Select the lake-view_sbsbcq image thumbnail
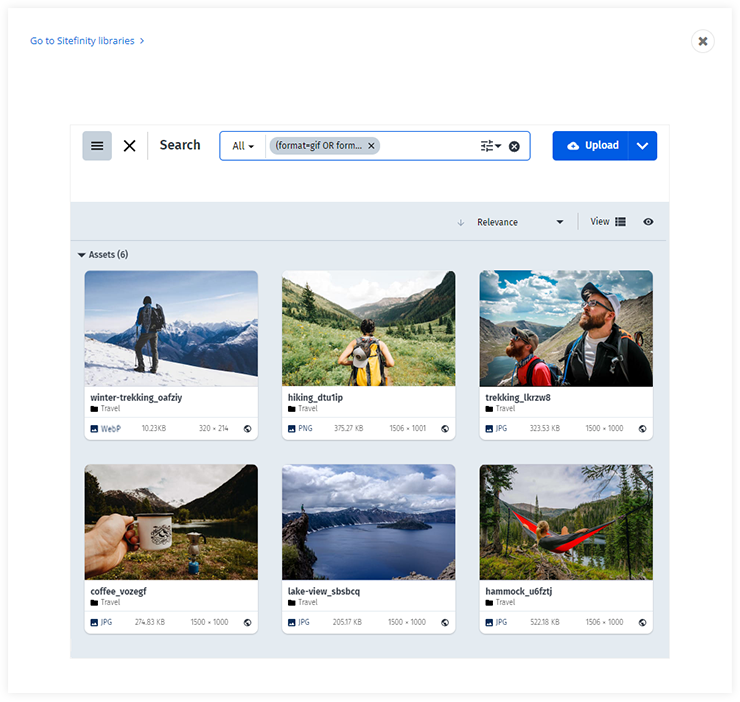 (368, 522)
